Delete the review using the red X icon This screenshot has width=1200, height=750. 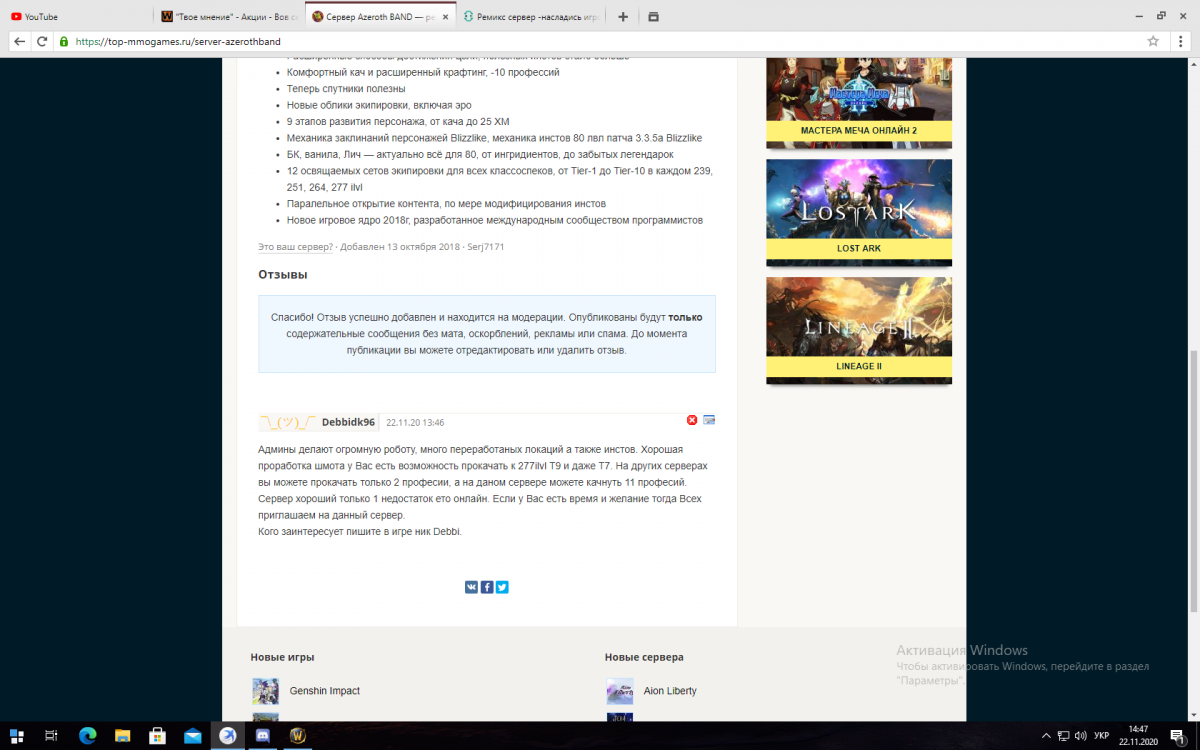[690, 420]
